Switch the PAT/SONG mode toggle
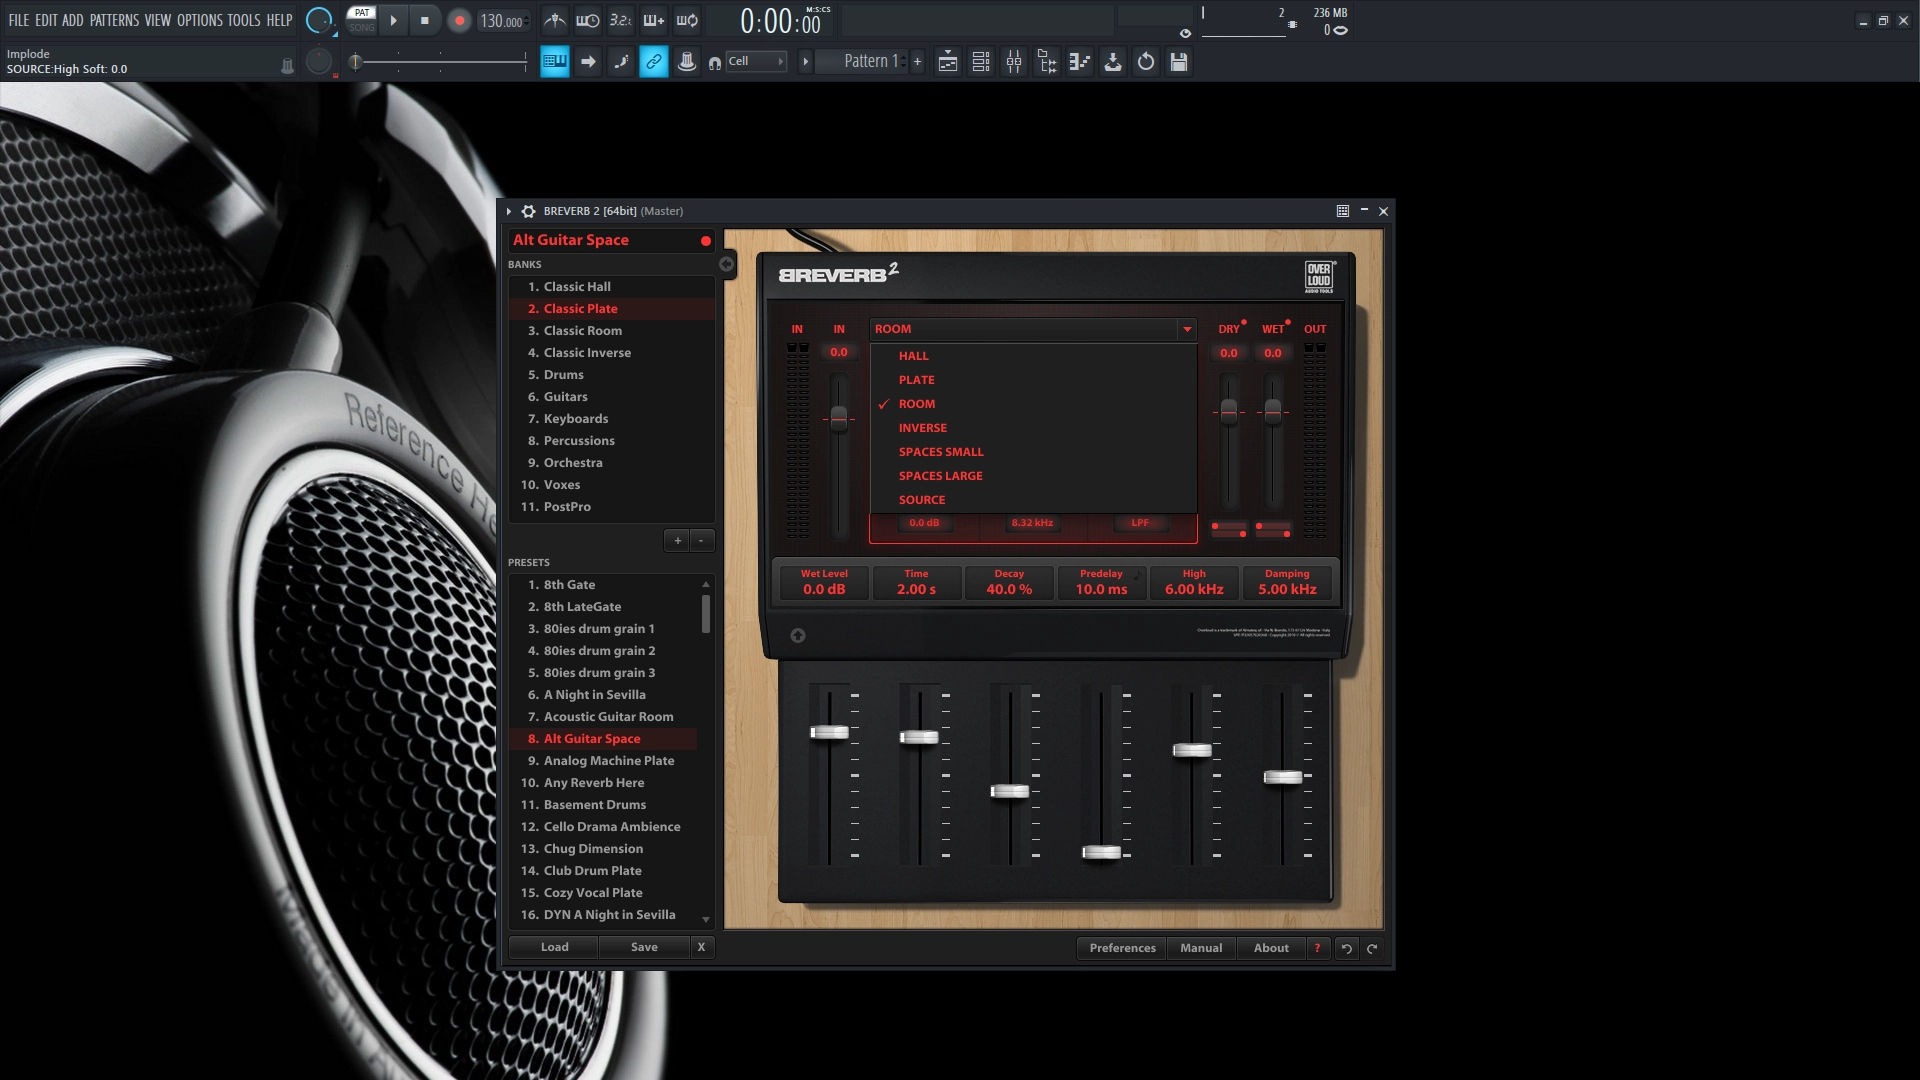The height and width of the screenshot is (1080, 1920). [x=362, y=20]
